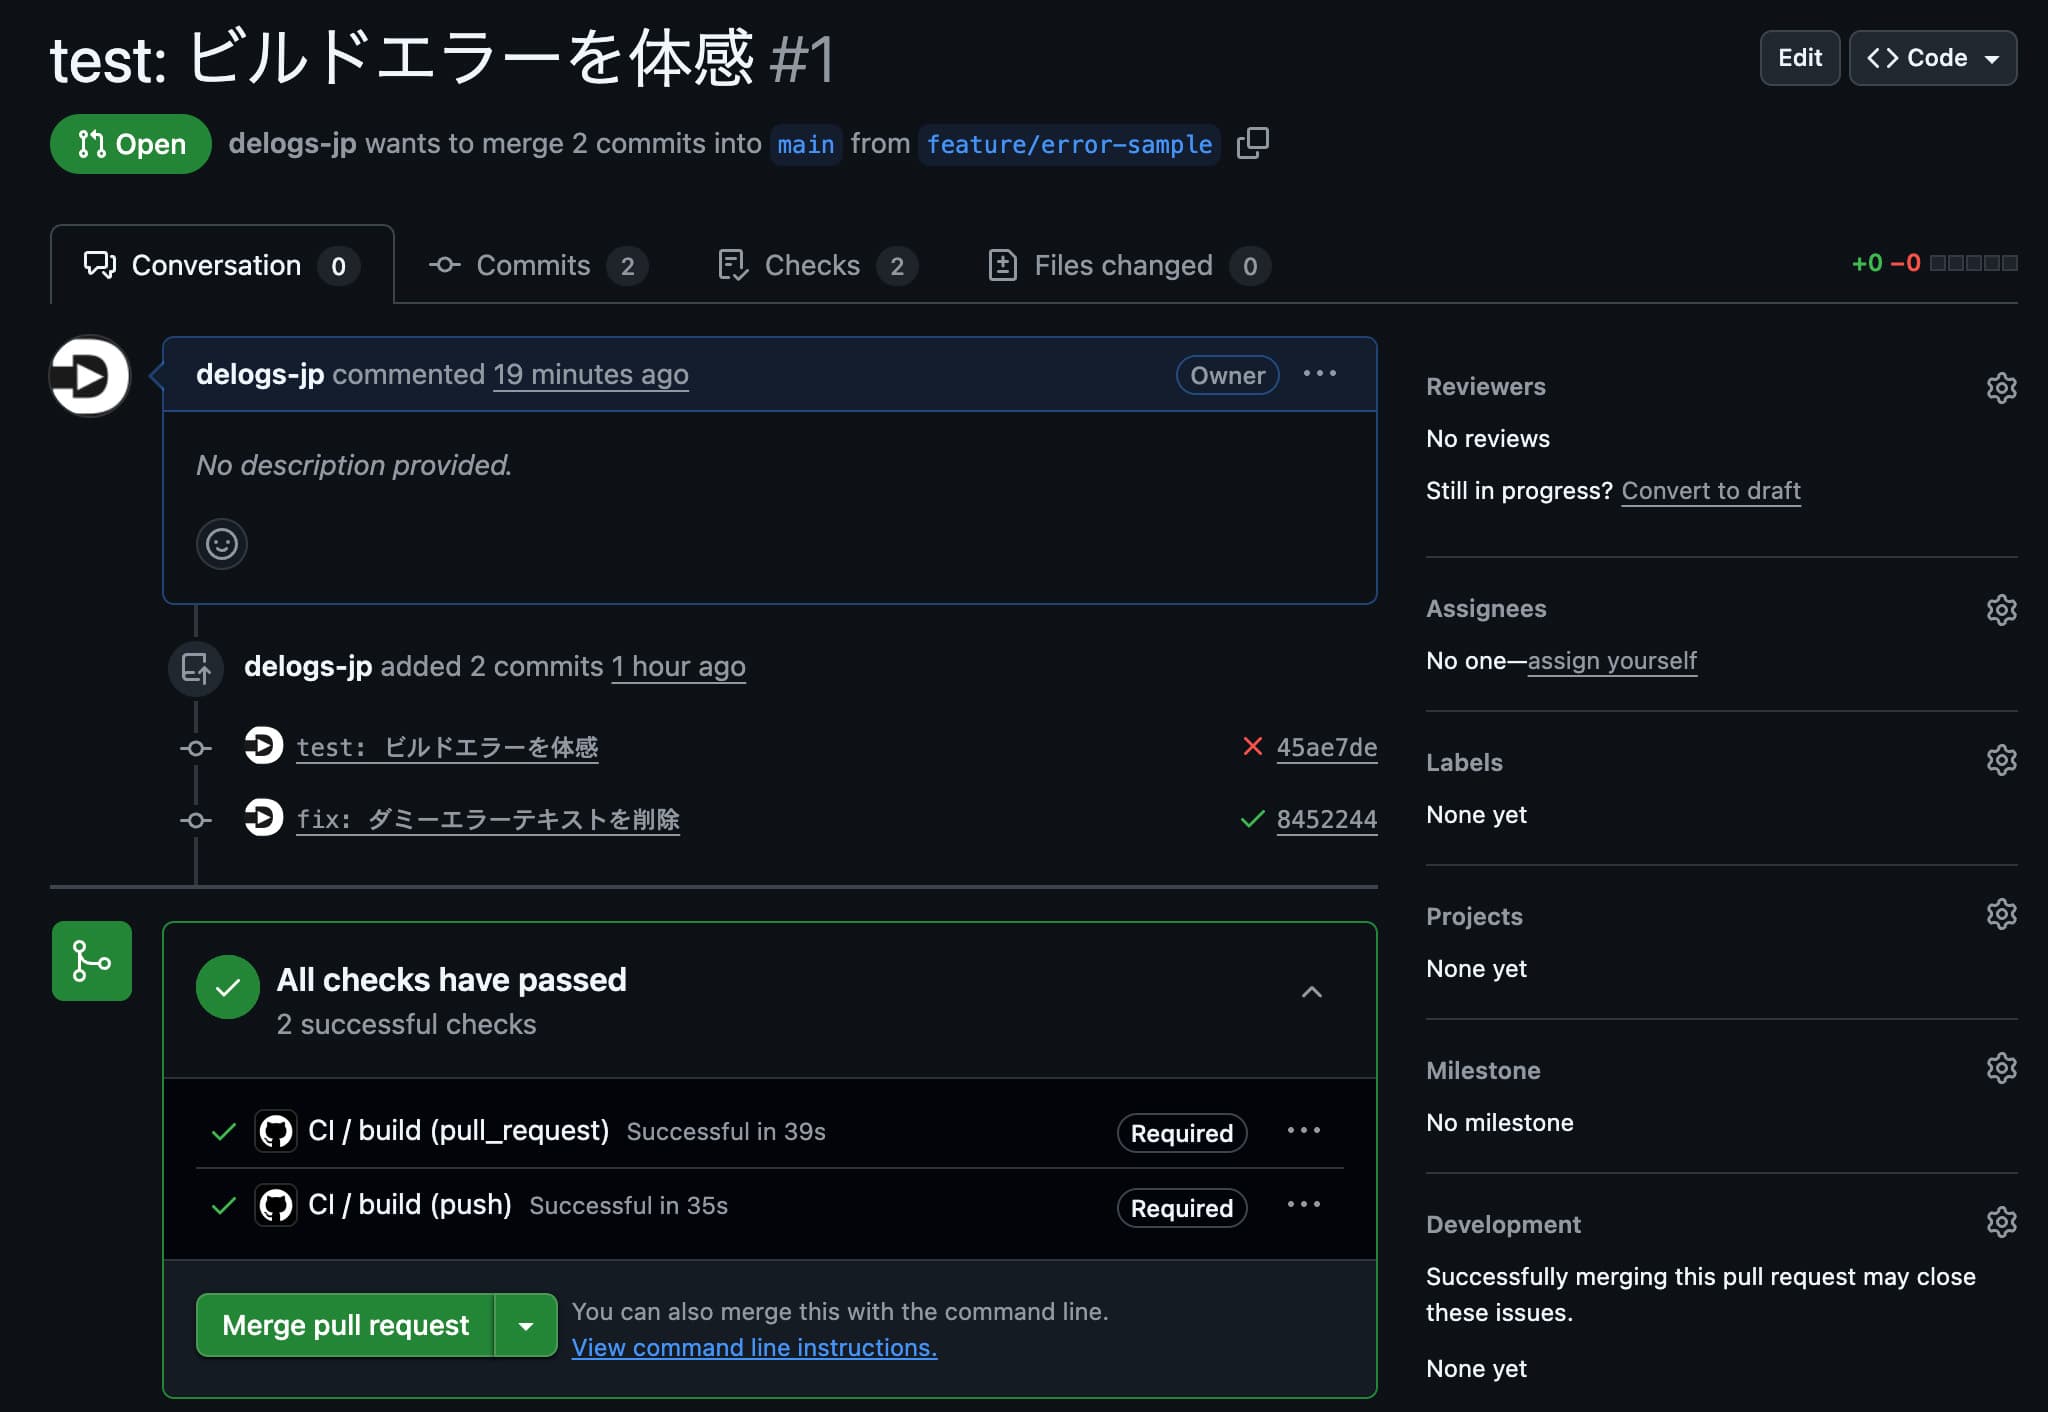
Task: Click the 19 minutes ago timestamp
Action: [591, 374]
